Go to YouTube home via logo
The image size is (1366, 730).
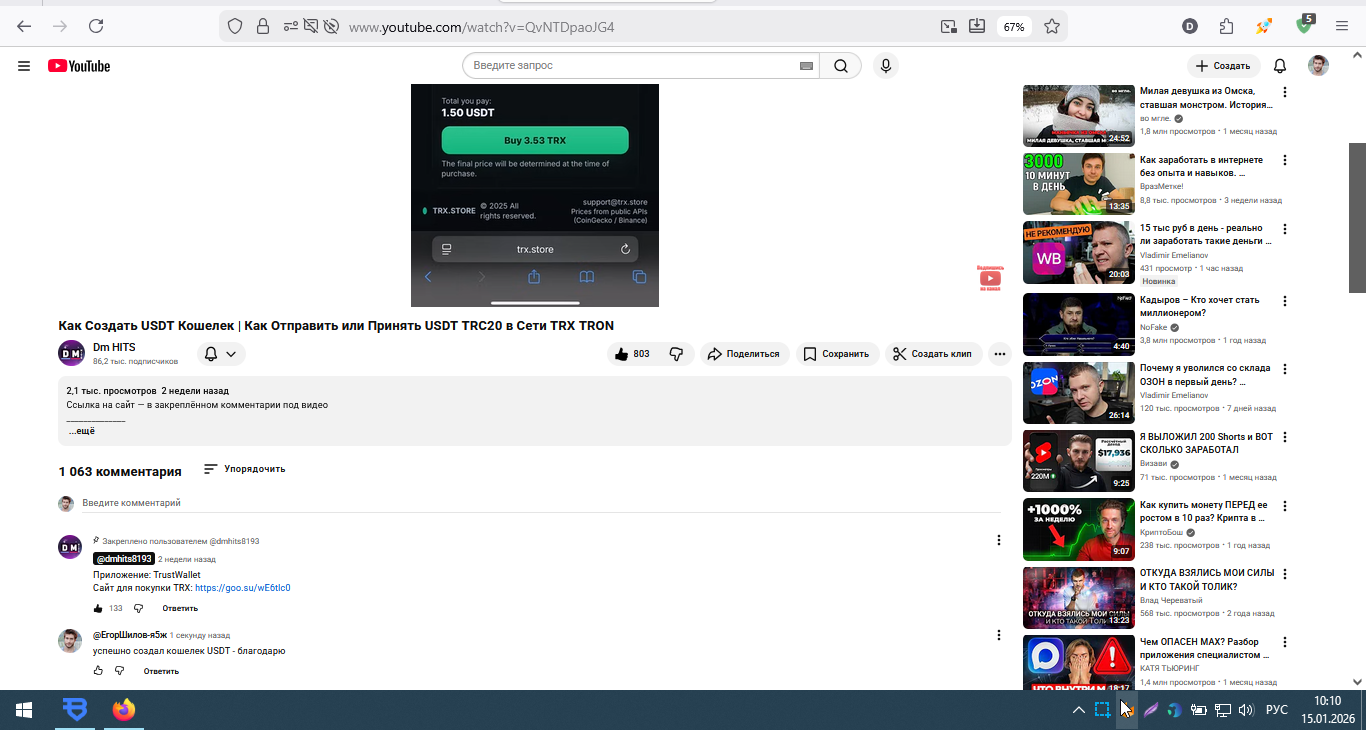79,66
